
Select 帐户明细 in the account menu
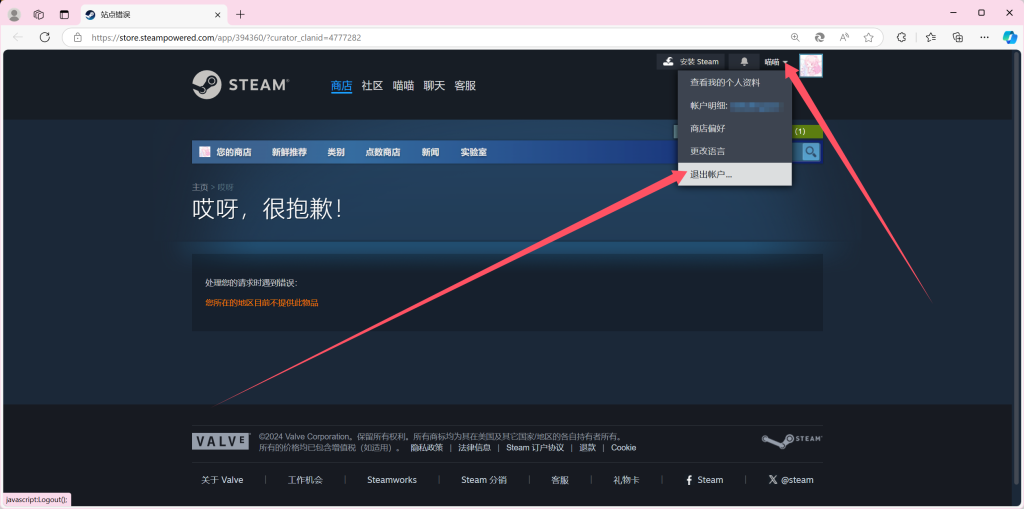tap(735, 106)
